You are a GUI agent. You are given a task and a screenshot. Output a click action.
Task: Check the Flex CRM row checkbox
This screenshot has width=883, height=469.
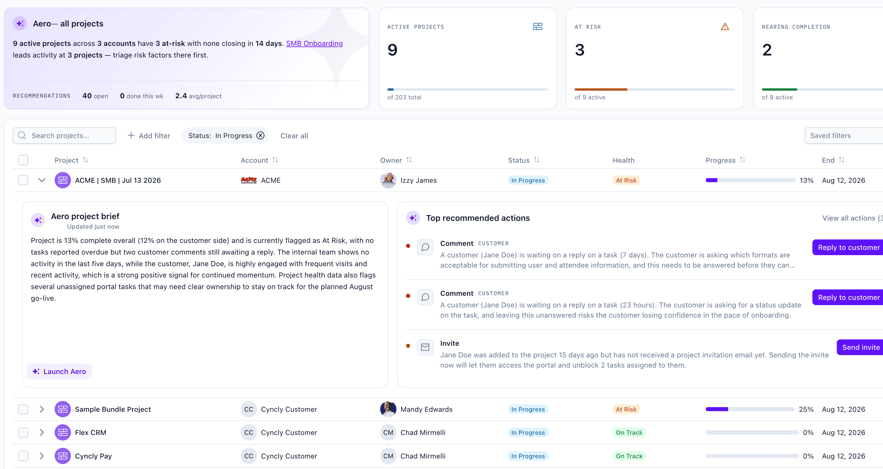[x=23, y=432]
